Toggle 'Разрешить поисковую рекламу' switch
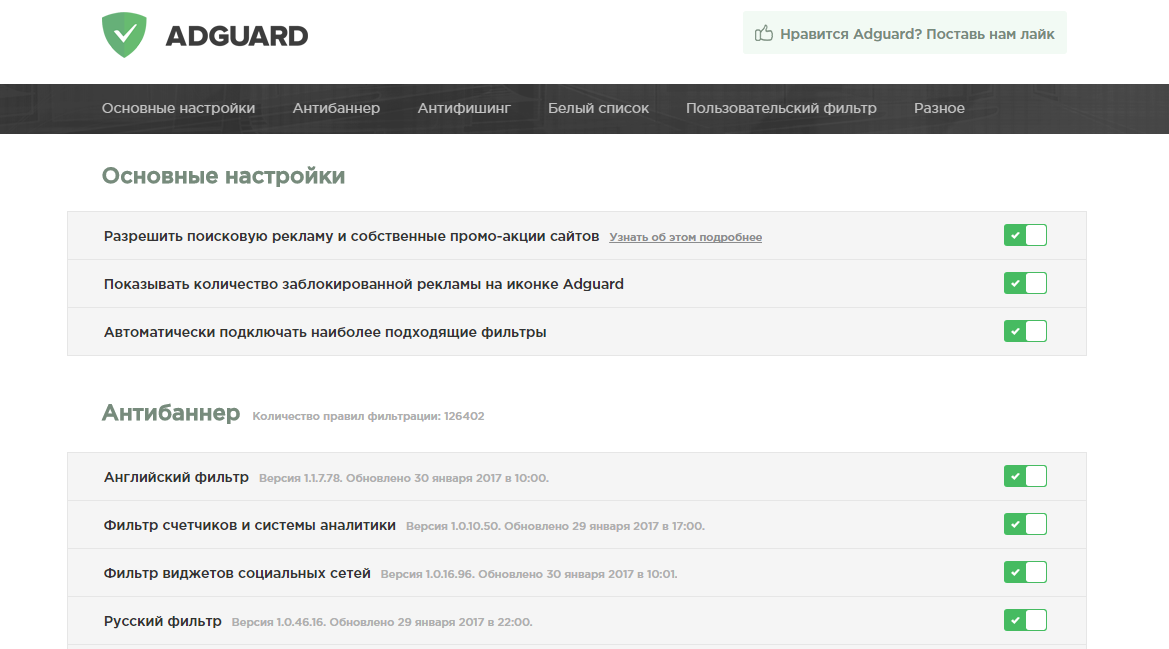Viewport: 1169px width, 649px height. pos(1025,235)
